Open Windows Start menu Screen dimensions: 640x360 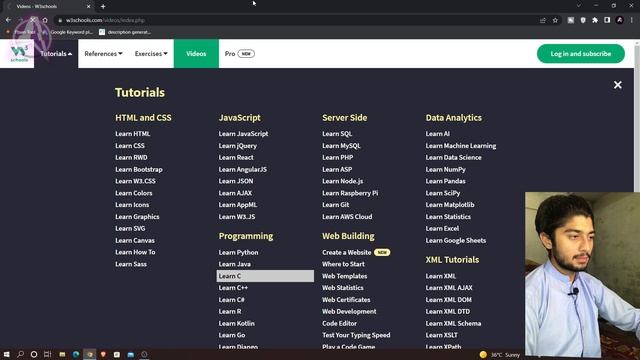click(7, 354)
